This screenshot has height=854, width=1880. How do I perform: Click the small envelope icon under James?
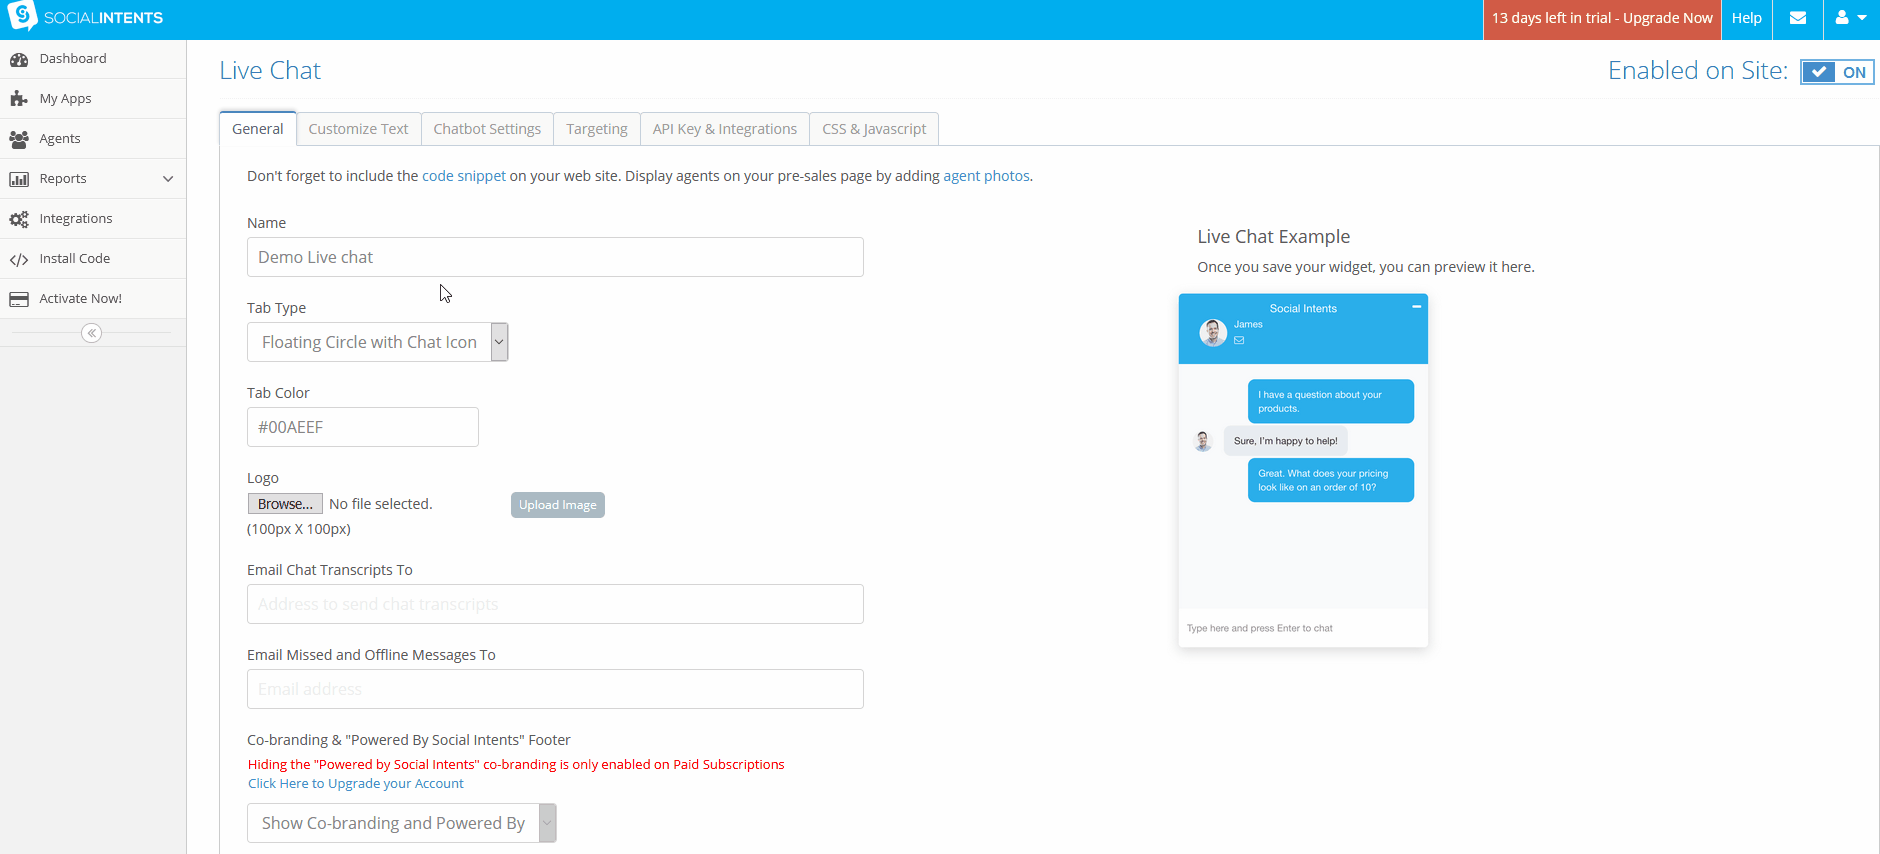[x=1239, y=340]
